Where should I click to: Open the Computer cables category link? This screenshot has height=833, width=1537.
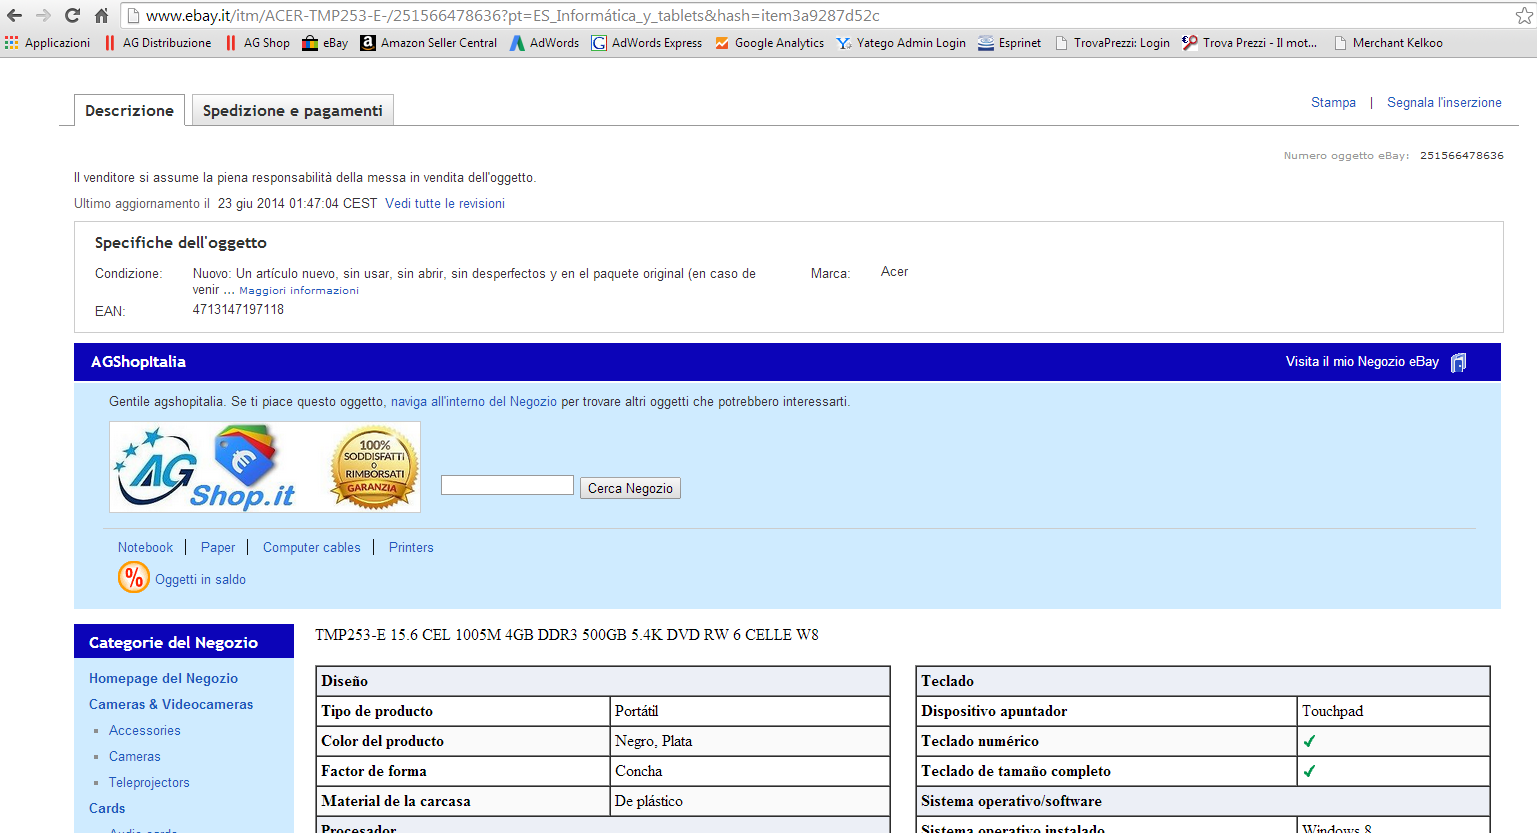pos(312,547)
